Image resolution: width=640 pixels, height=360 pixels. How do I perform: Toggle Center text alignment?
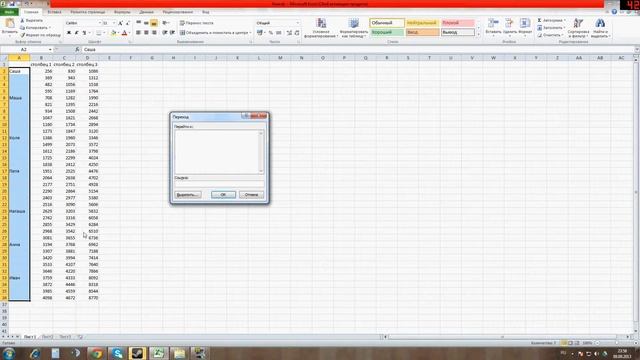146,33
